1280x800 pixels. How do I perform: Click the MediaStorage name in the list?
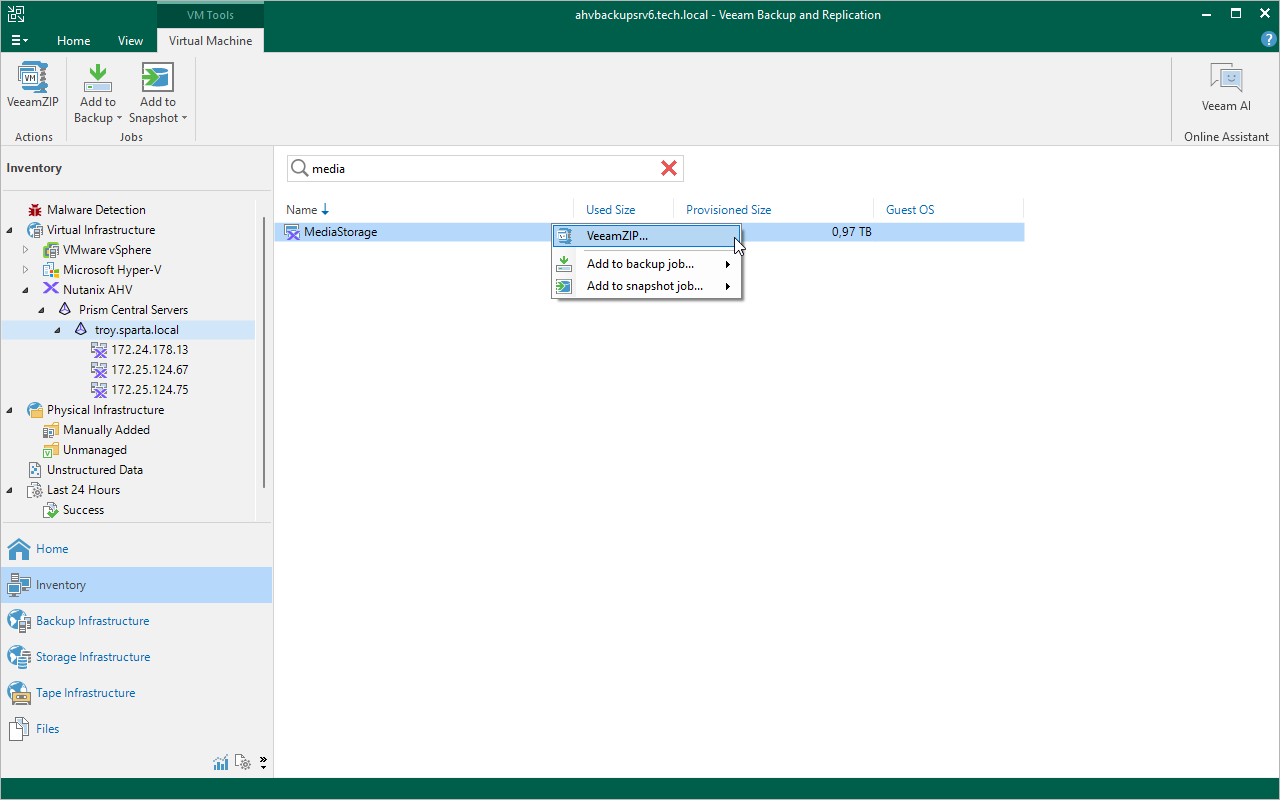341,233
